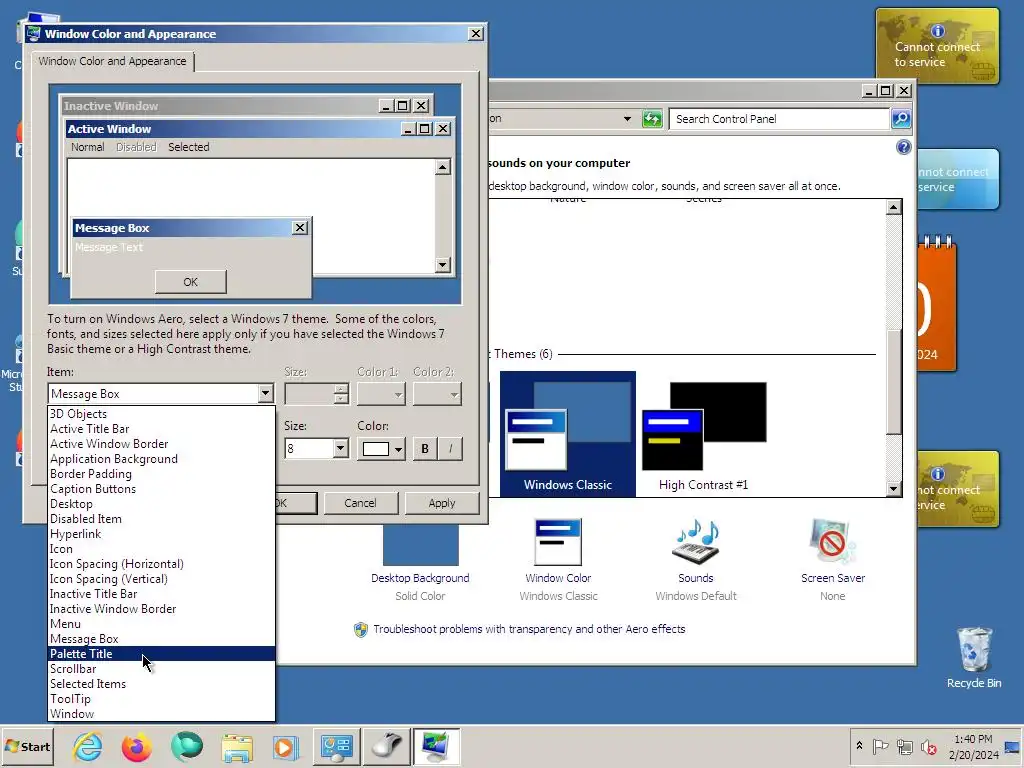Viewport: 1024px width, 768px height.
Task: Toggle the Italic font button
Action: [x=450, y=449]
